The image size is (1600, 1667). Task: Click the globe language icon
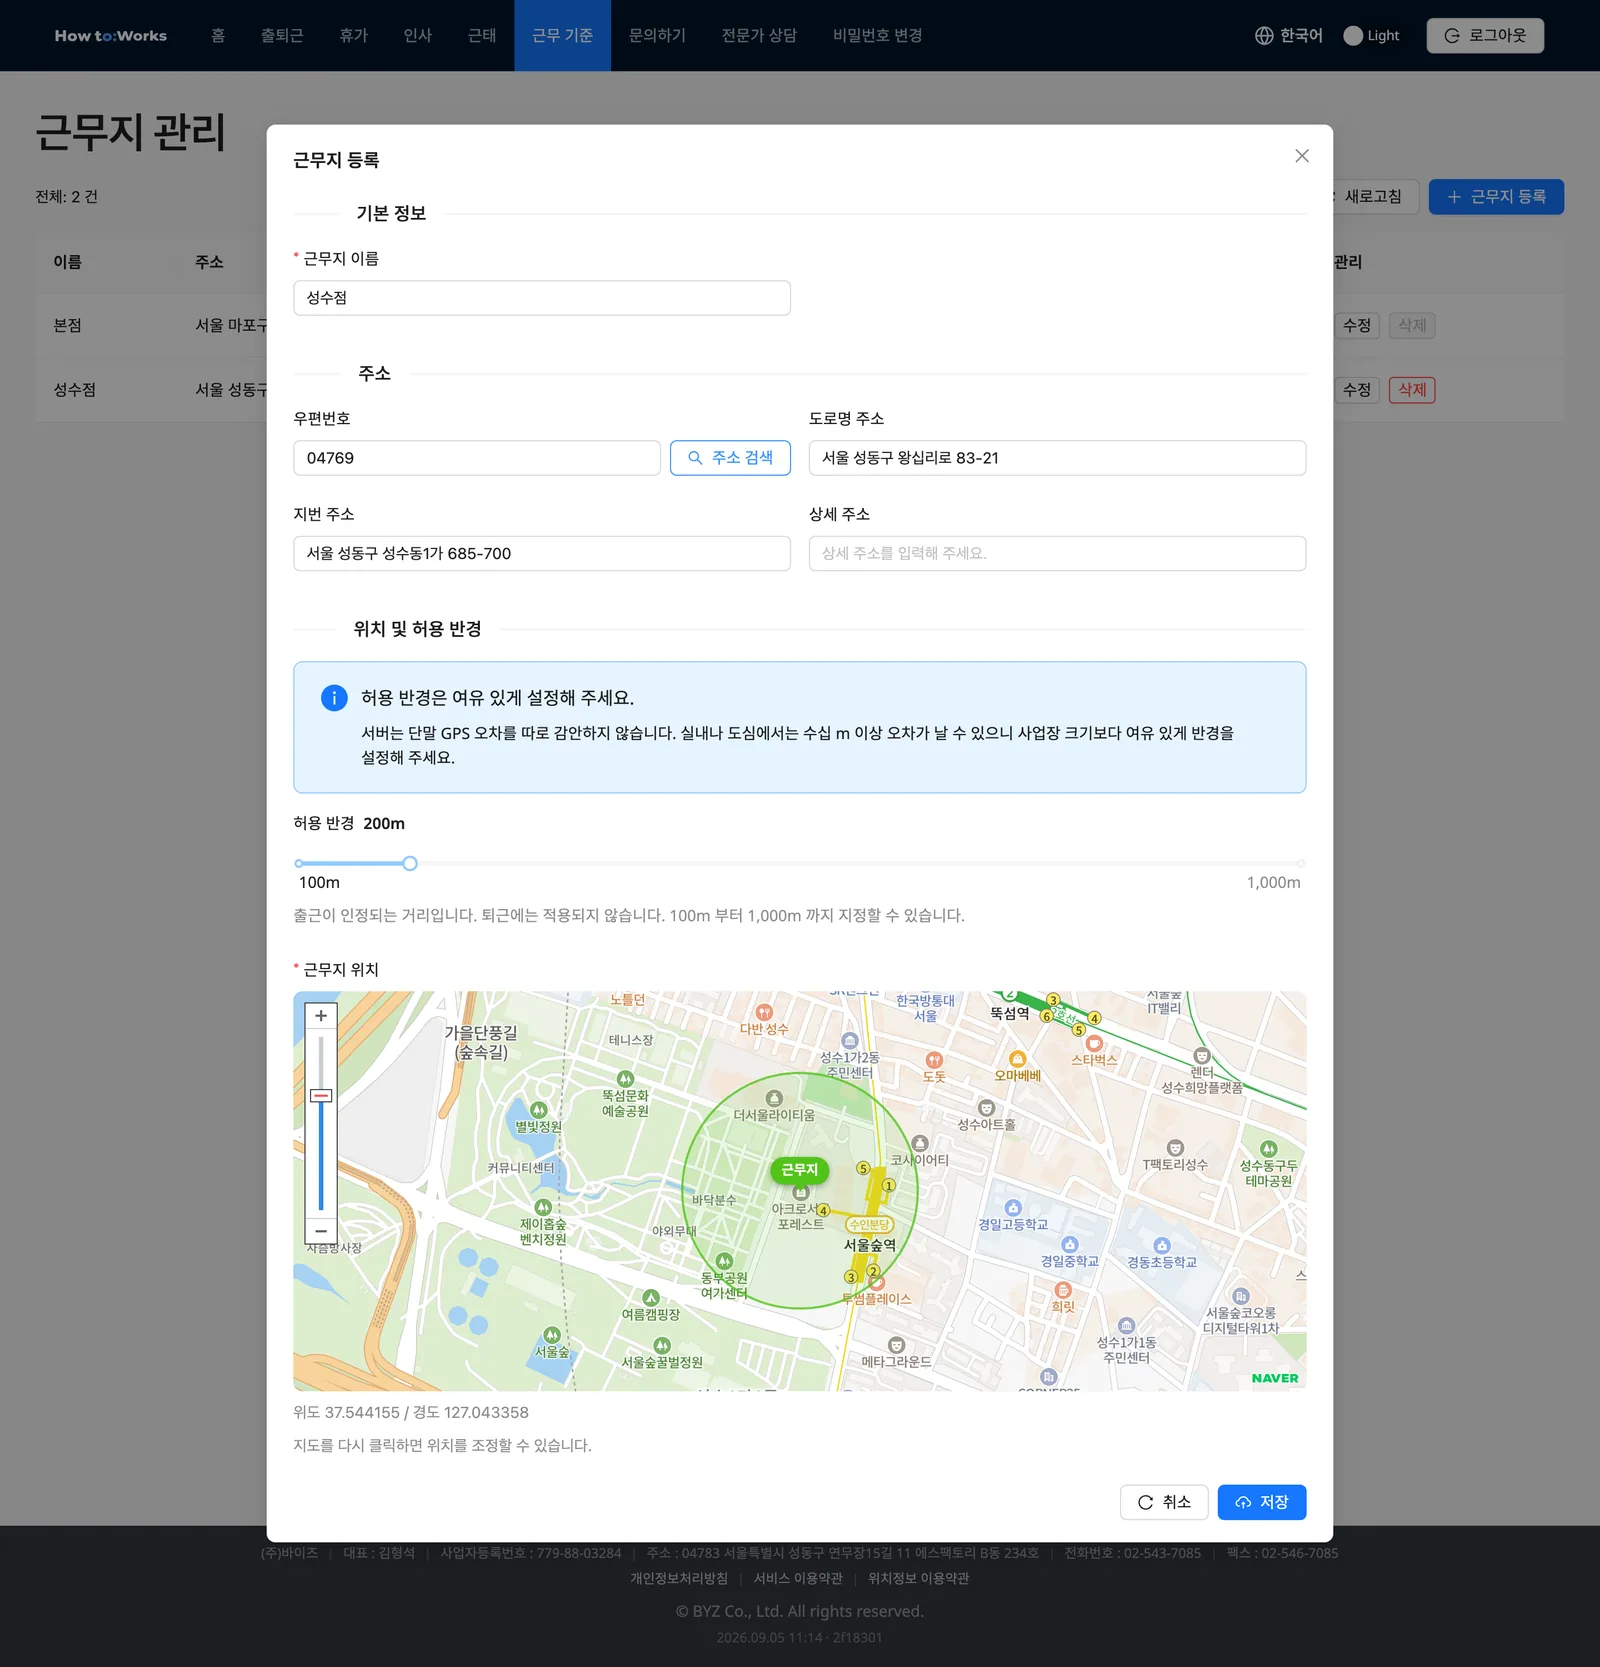tap(1264, 36)
